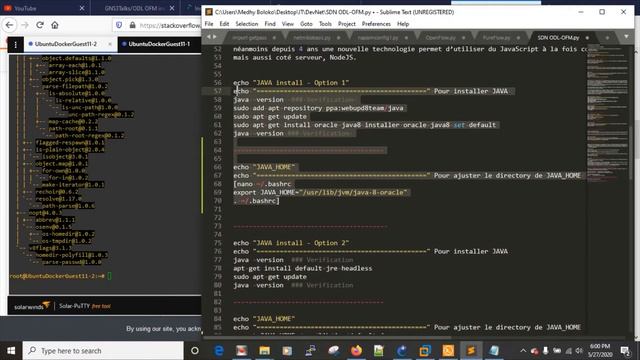Go back in the Firefox browser
Viewport: 640px width, 360px height.
(x=9, y=25)
